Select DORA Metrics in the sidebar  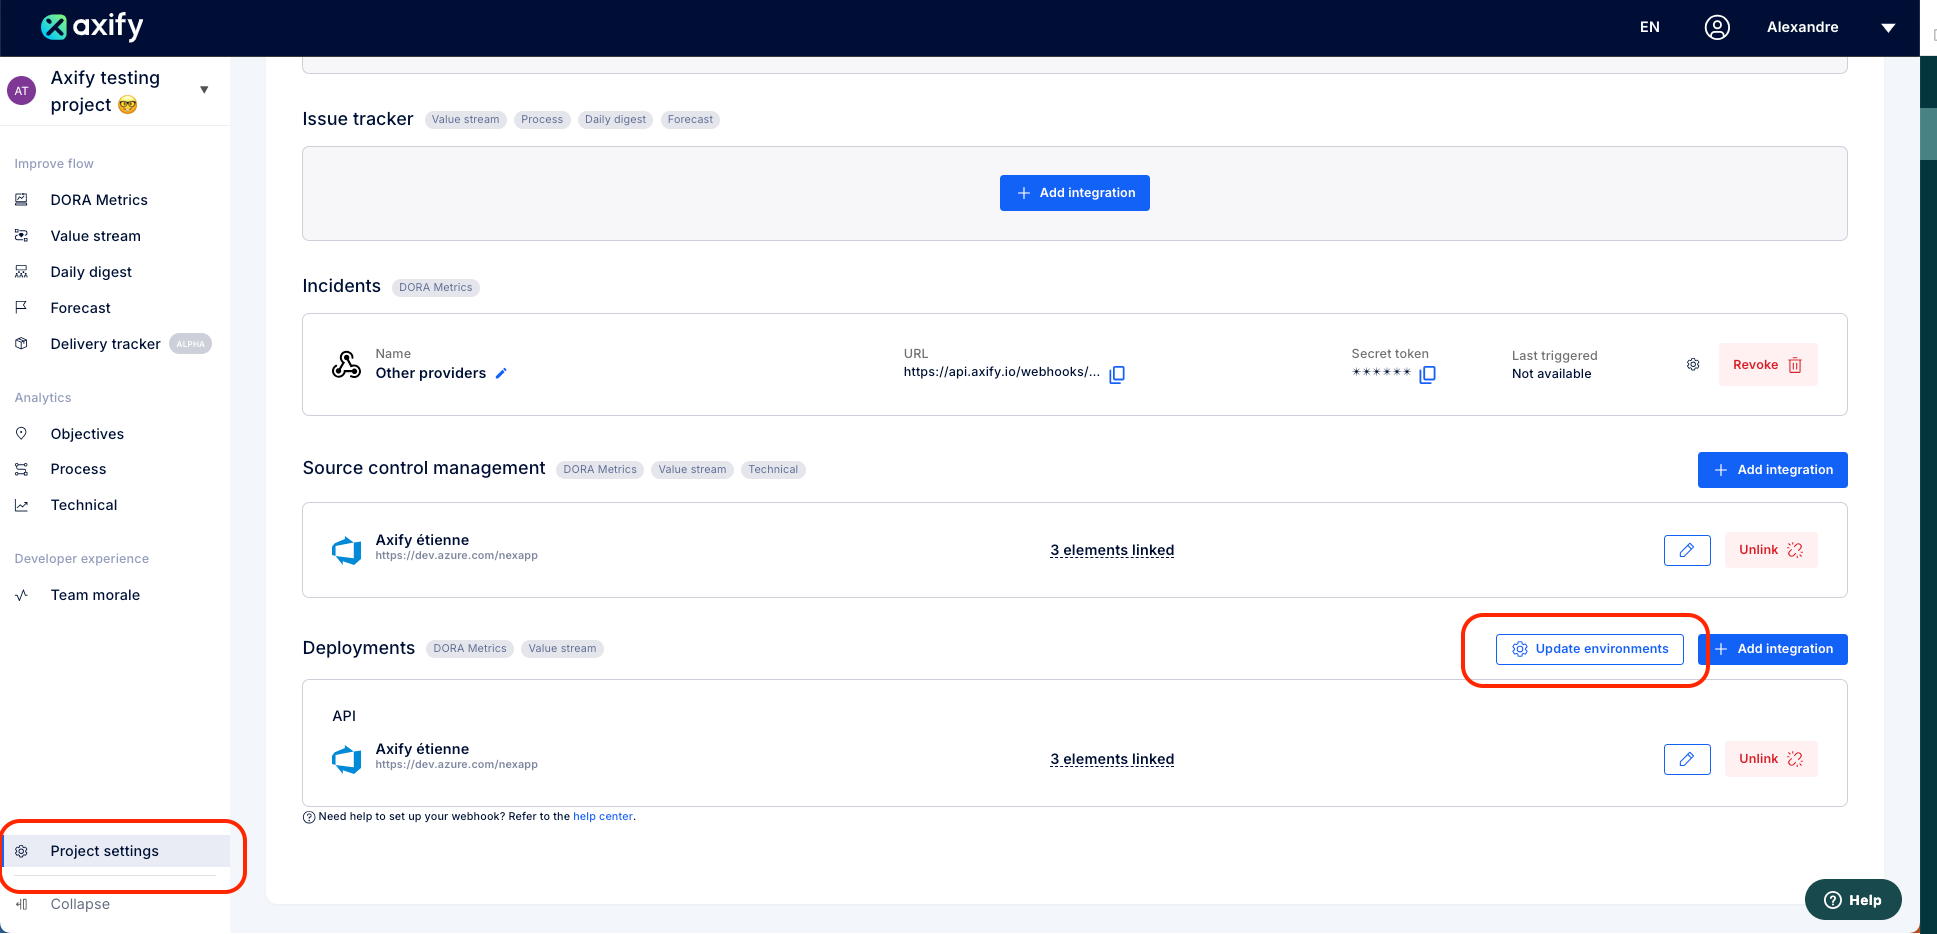(99, 199)
